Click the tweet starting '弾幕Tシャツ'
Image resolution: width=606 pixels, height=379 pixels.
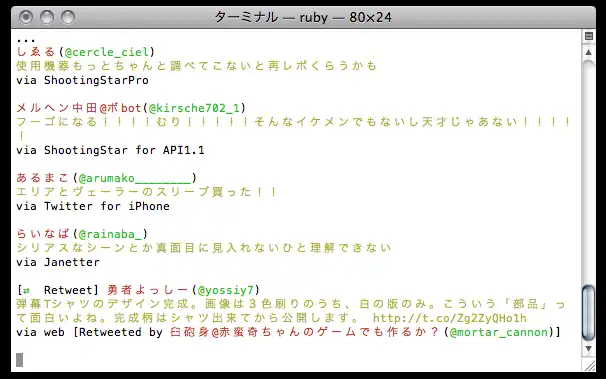(x=291, y=311)
